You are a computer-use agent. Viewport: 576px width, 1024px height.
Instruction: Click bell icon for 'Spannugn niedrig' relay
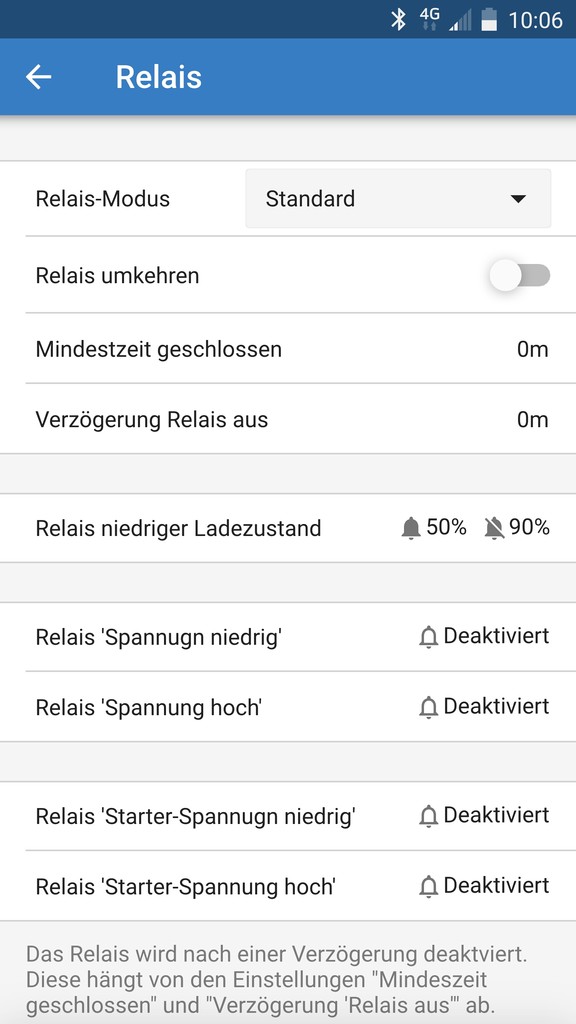pyautogui.click(x=428, y=637)
